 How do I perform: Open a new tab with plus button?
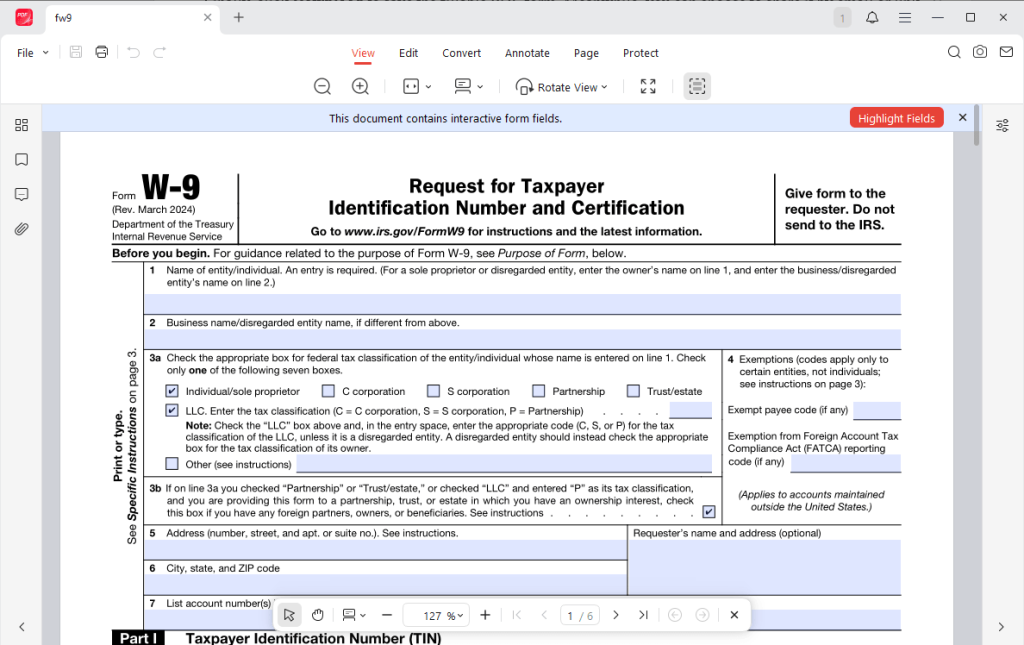tap(239, 18)
